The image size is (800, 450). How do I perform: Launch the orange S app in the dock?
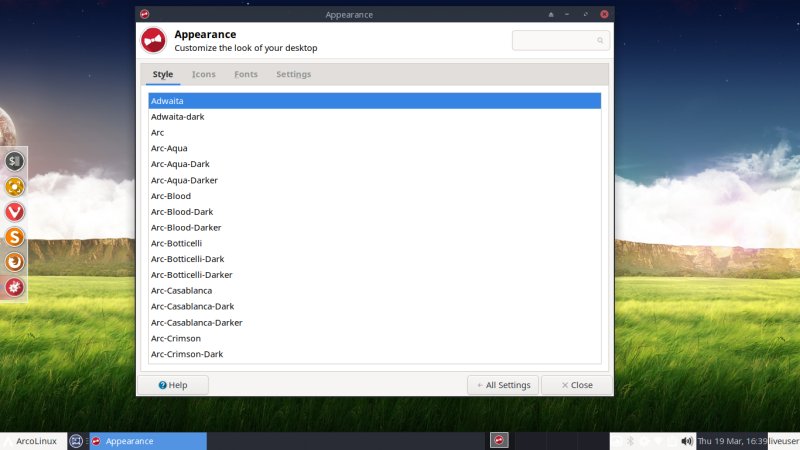14,237
